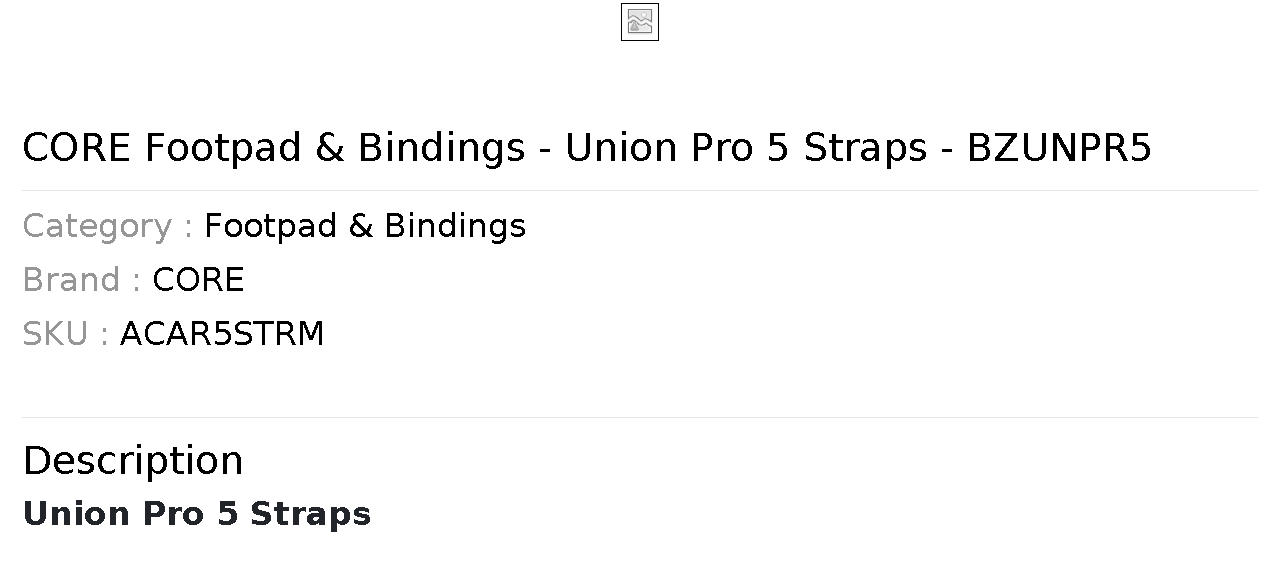
Task: Click the word Straps in the bold description
Action: pos(310,514)
